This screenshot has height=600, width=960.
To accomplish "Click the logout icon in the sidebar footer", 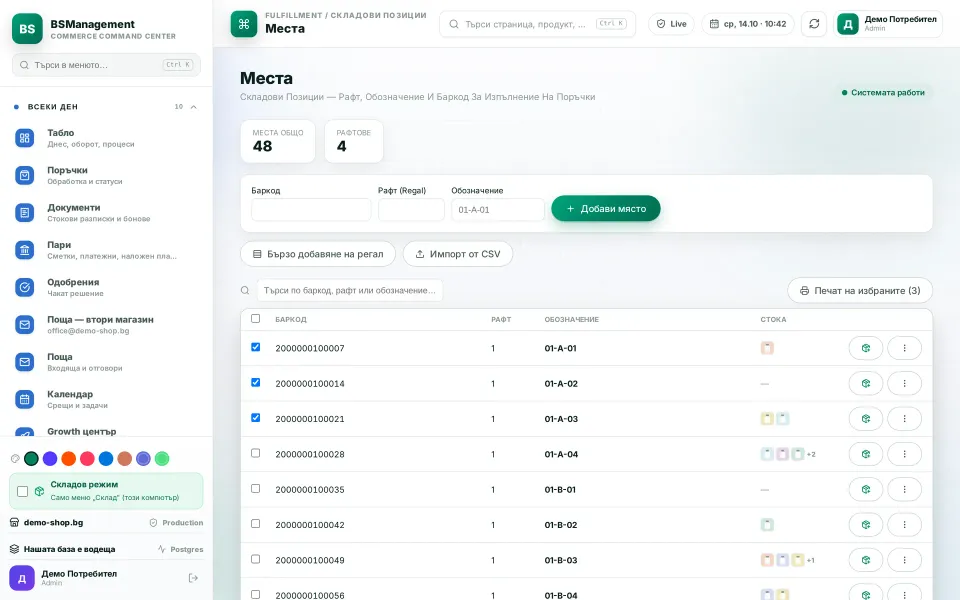I will tap(193, 578).
